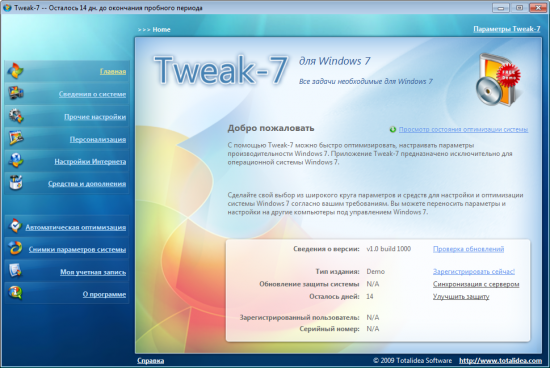
Task: Click the green icon beside Просмотр состояния
Action: (393, 129)
